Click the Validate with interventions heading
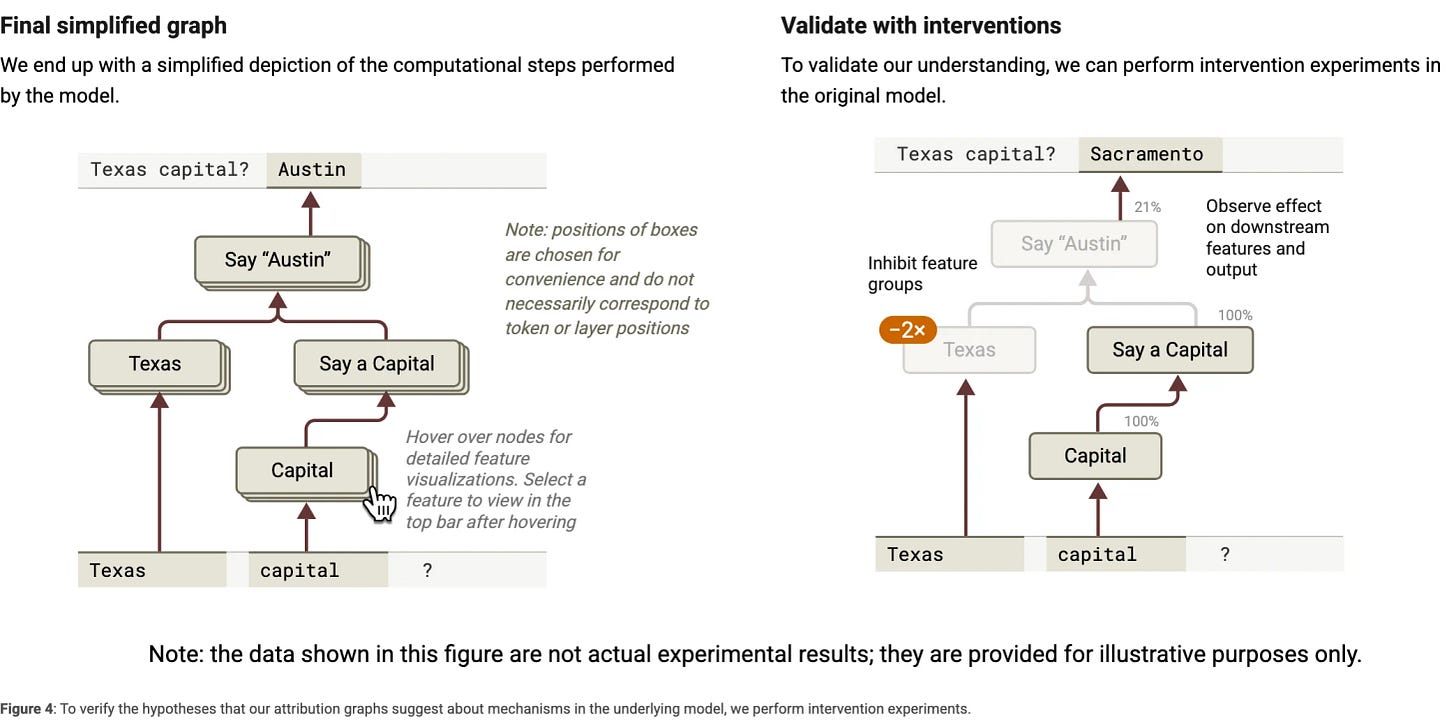 [921, 26]
